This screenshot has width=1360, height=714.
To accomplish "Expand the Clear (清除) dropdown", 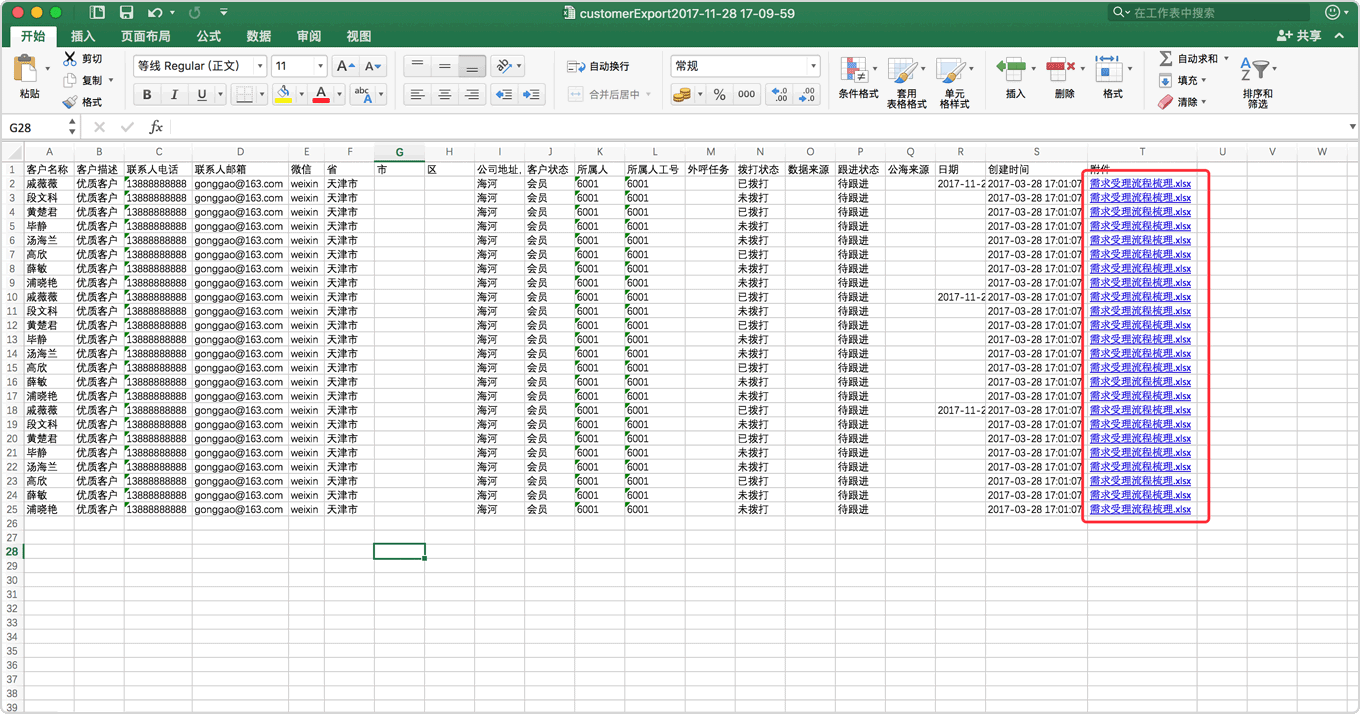I will 1204,102.
